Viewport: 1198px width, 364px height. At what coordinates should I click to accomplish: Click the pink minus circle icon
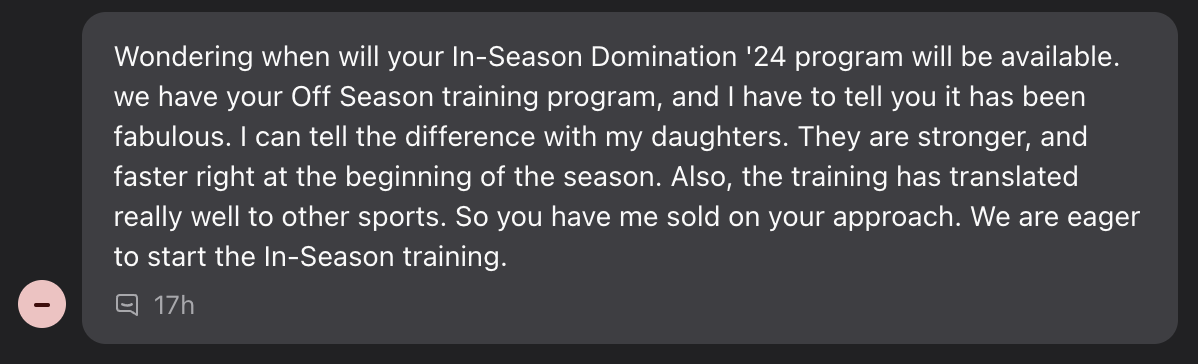click(x=42, y=304)
